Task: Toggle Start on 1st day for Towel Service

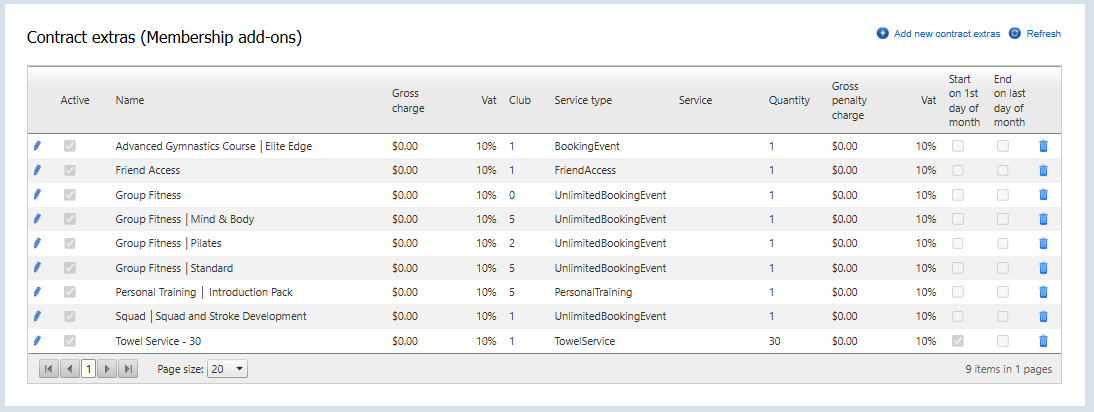Action: coord(958,341)
